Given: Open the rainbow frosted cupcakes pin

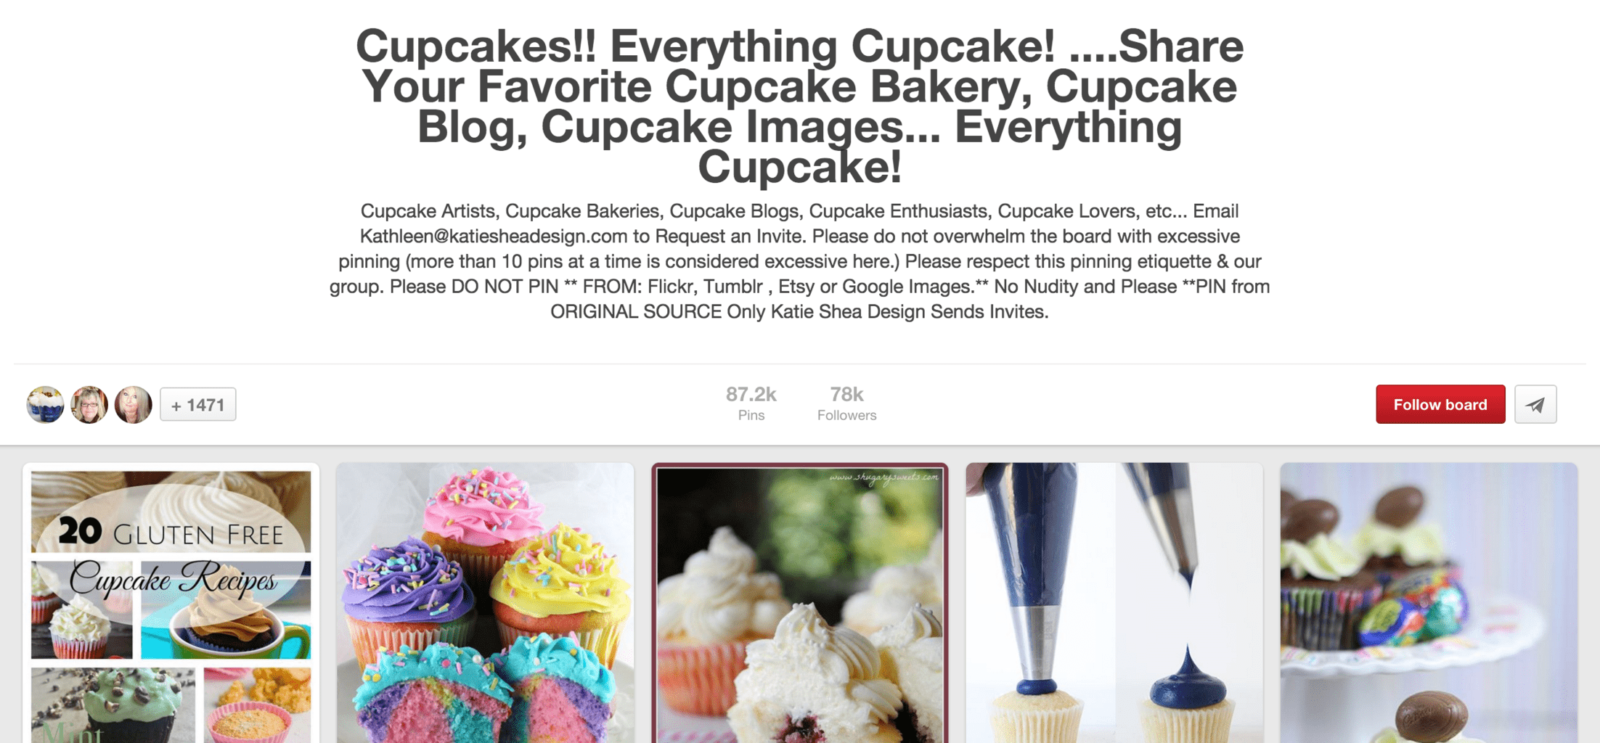Looking at the screenshot, I should tap(485, 603).
